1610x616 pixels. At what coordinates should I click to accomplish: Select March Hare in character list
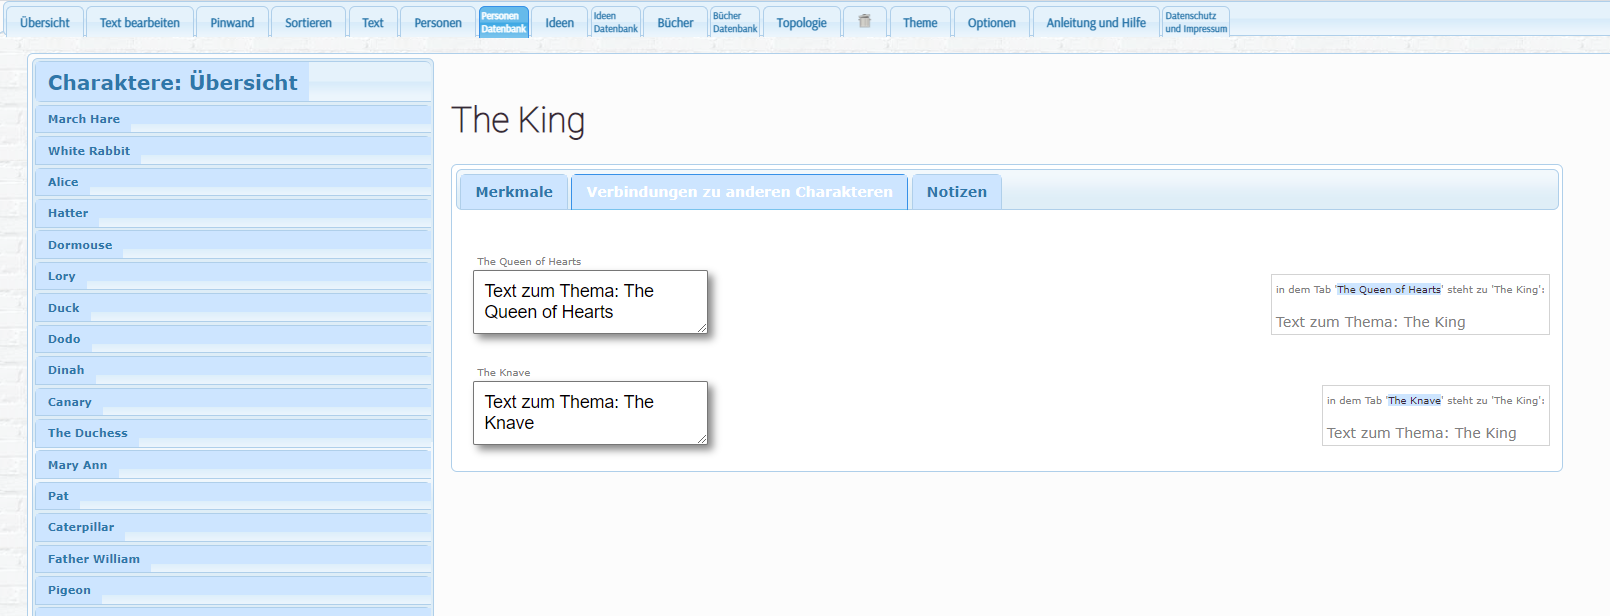click(84, 119)
